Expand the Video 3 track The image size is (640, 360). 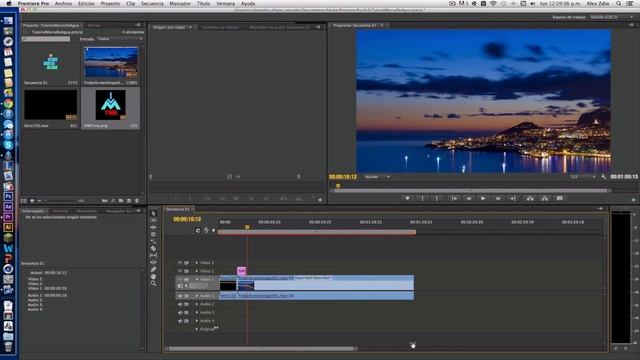[x=197, y=262]
